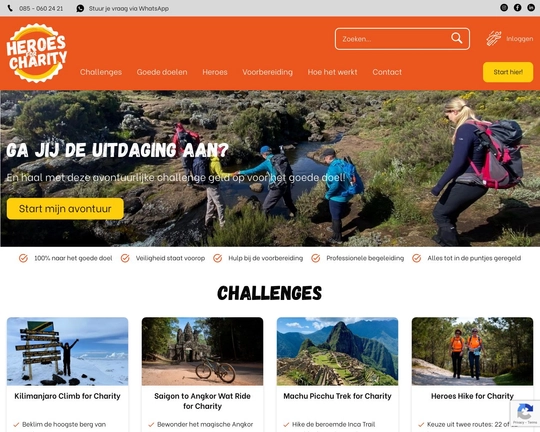Click the yellow Start hier! button
Screen dimensions: 540x432
(508, 72)
